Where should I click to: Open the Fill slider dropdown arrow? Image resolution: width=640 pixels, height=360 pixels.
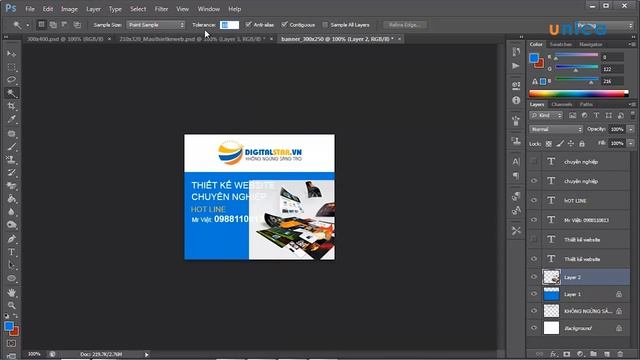click(x=631, y=143)
